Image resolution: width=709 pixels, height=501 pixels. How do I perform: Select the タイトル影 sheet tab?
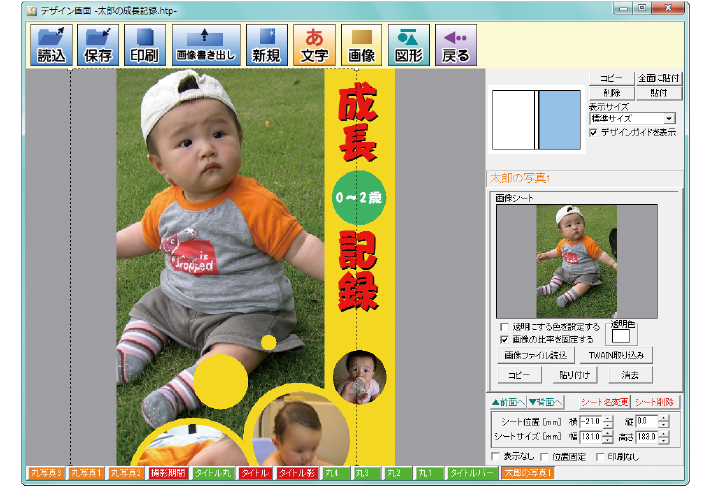pyautogui.click(x=297, y=473)
